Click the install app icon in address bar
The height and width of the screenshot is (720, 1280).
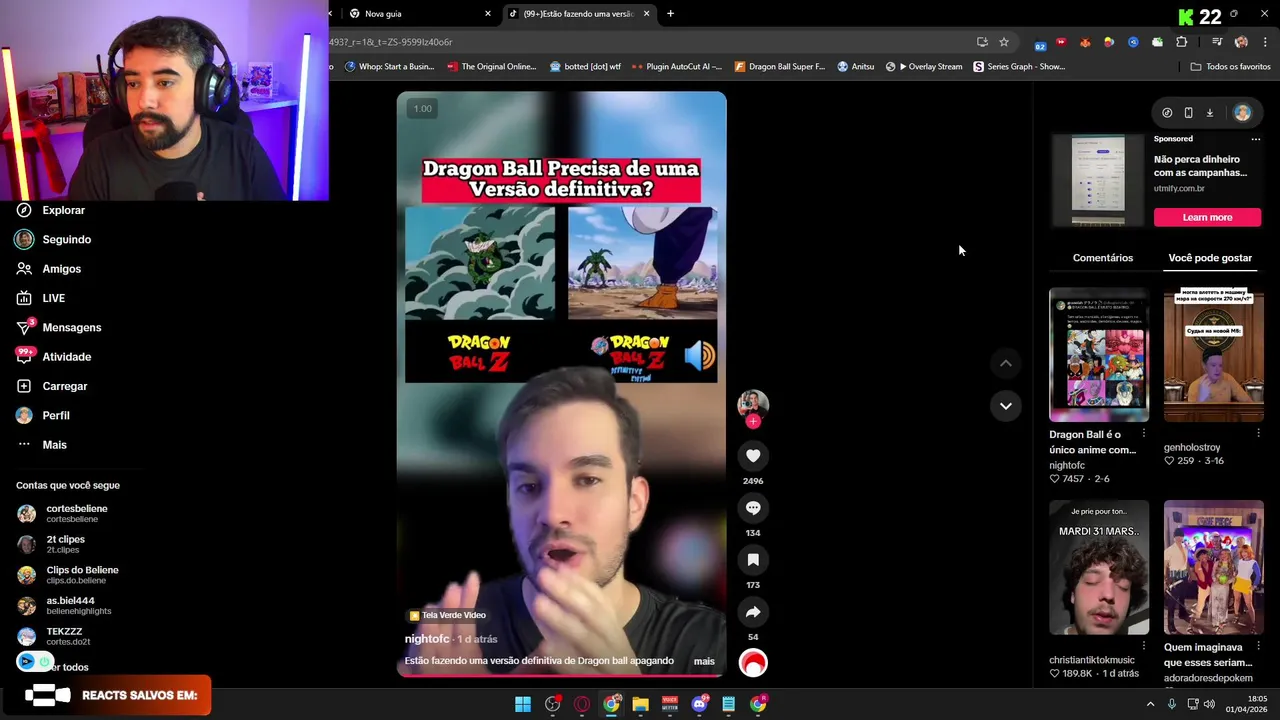982,42
